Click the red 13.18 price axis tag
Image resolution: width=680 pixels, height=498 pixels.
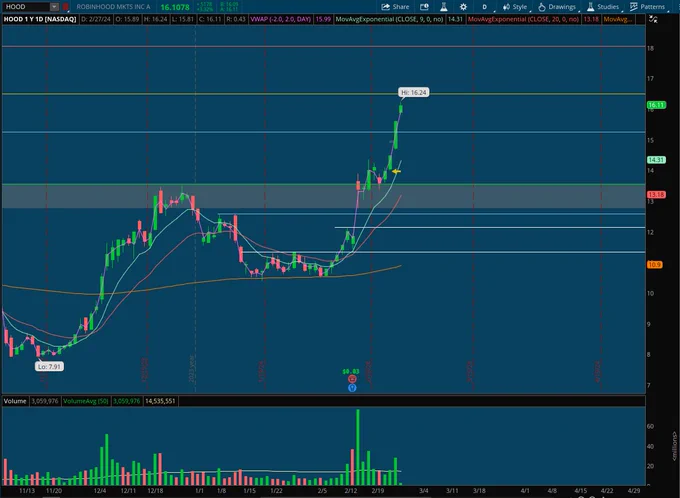click(656, 195)
